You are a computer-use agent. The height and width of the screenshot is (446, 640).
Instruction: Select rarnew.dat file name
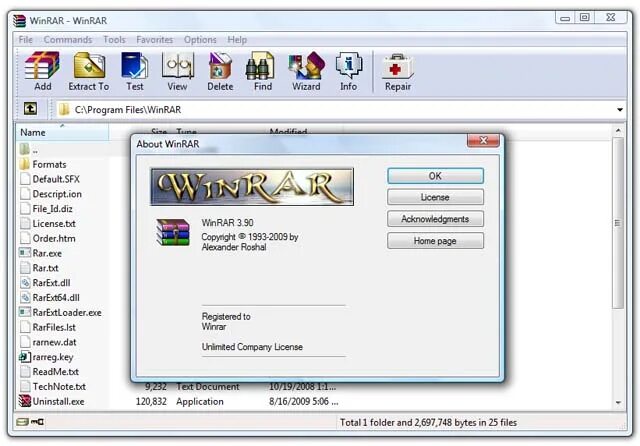[55, 342]
